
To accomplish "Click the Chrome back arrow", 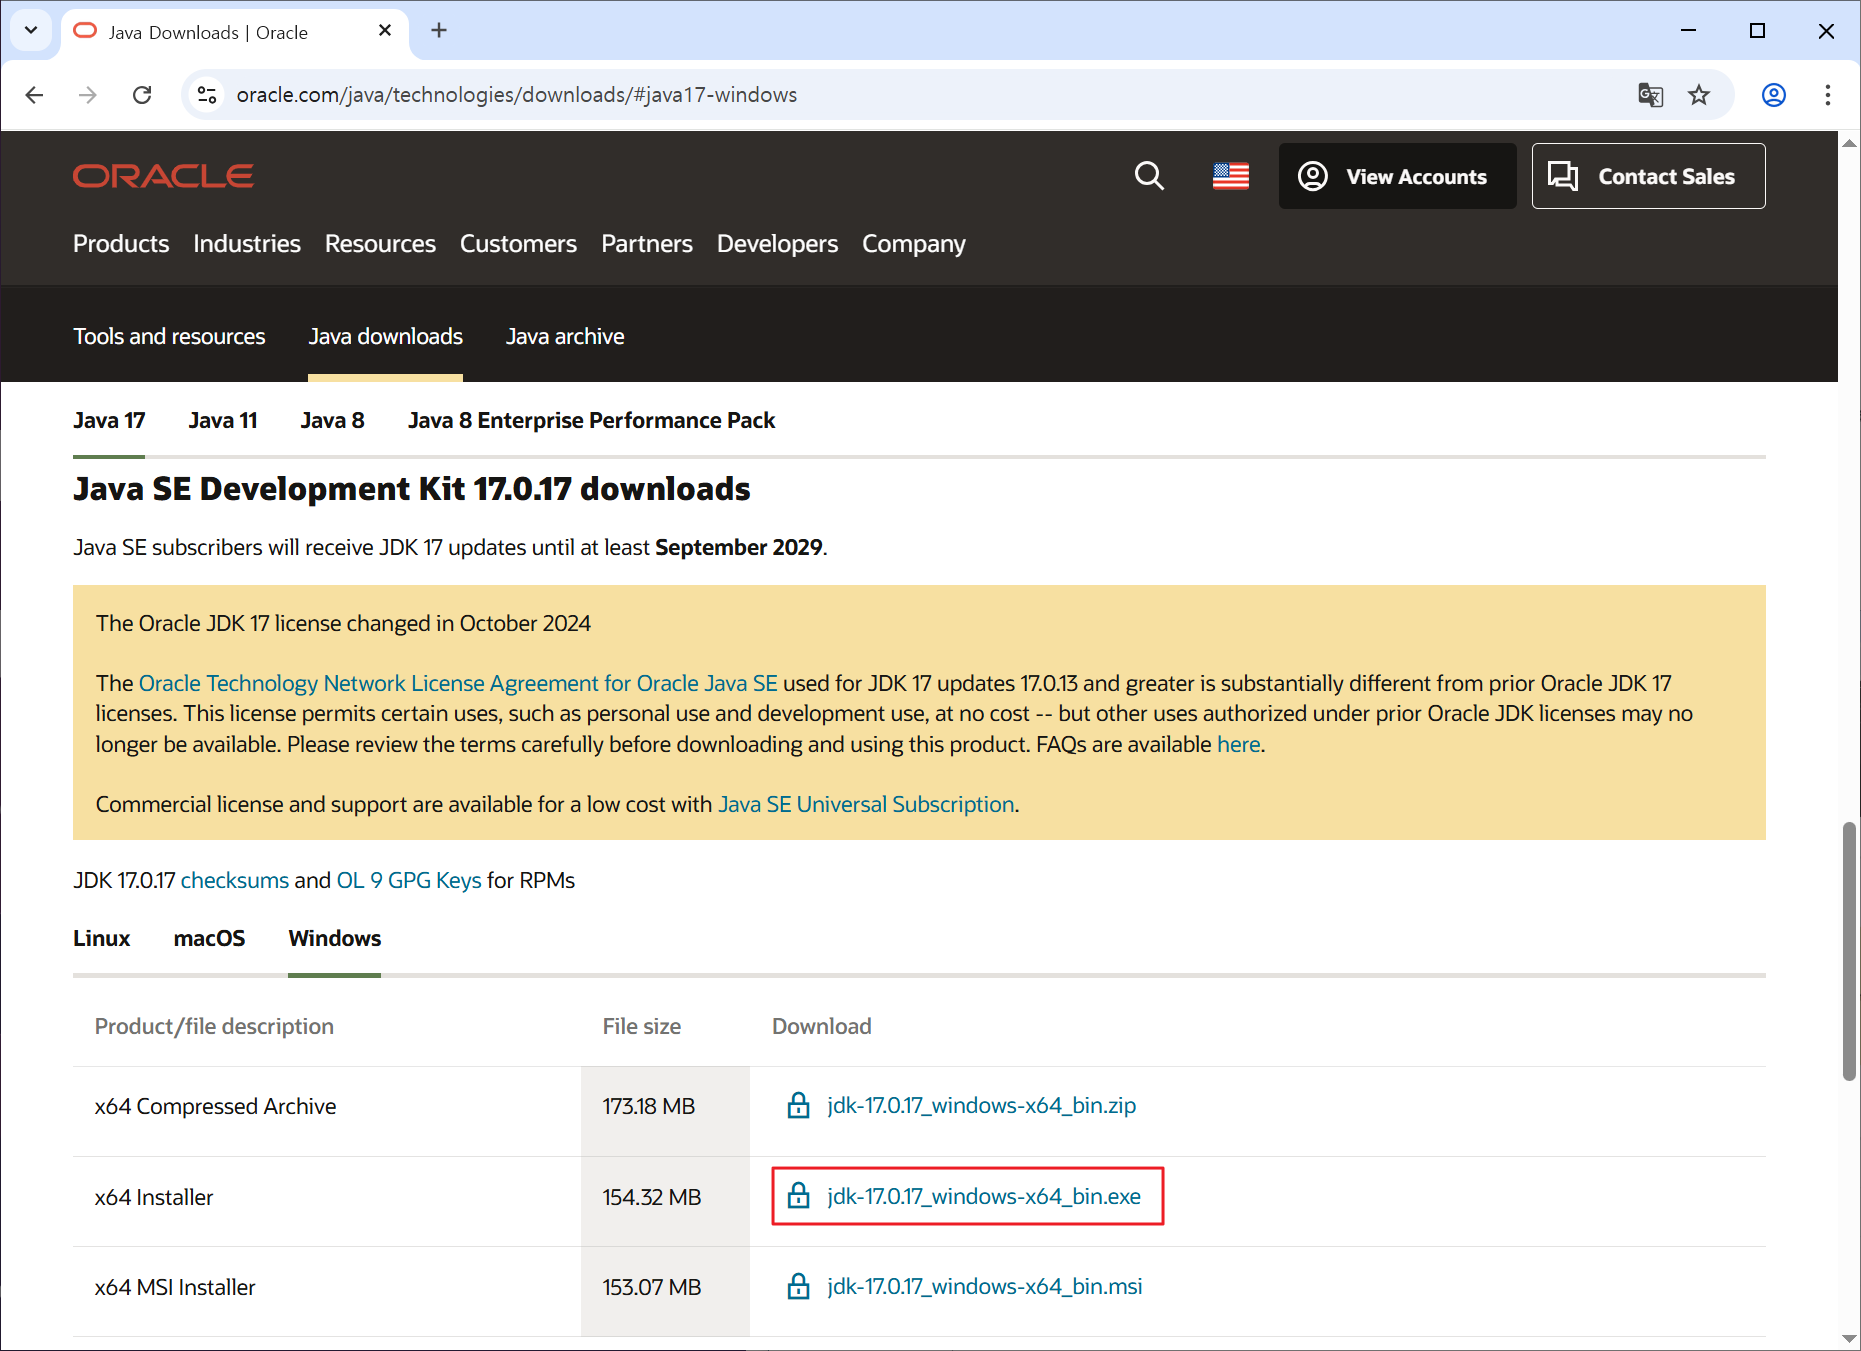I will point(34,95).
